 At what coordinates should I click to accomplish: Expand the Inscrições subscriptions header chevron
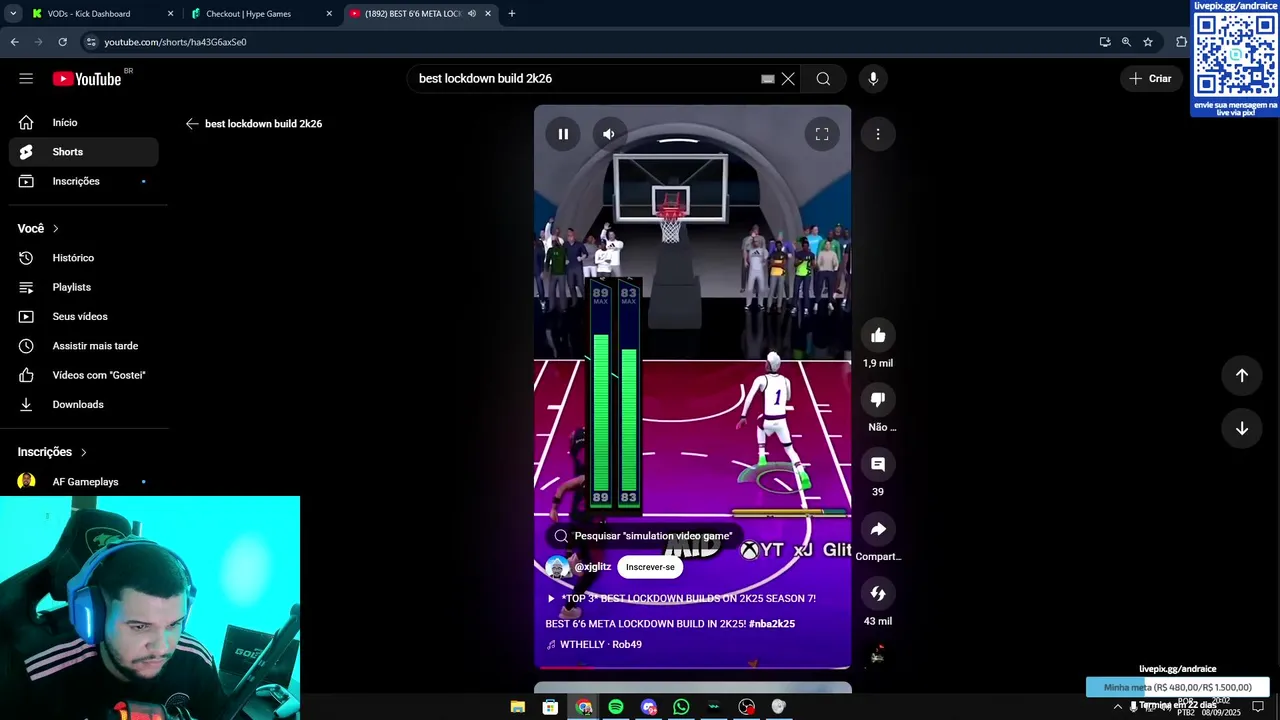(x=83, y=452)
